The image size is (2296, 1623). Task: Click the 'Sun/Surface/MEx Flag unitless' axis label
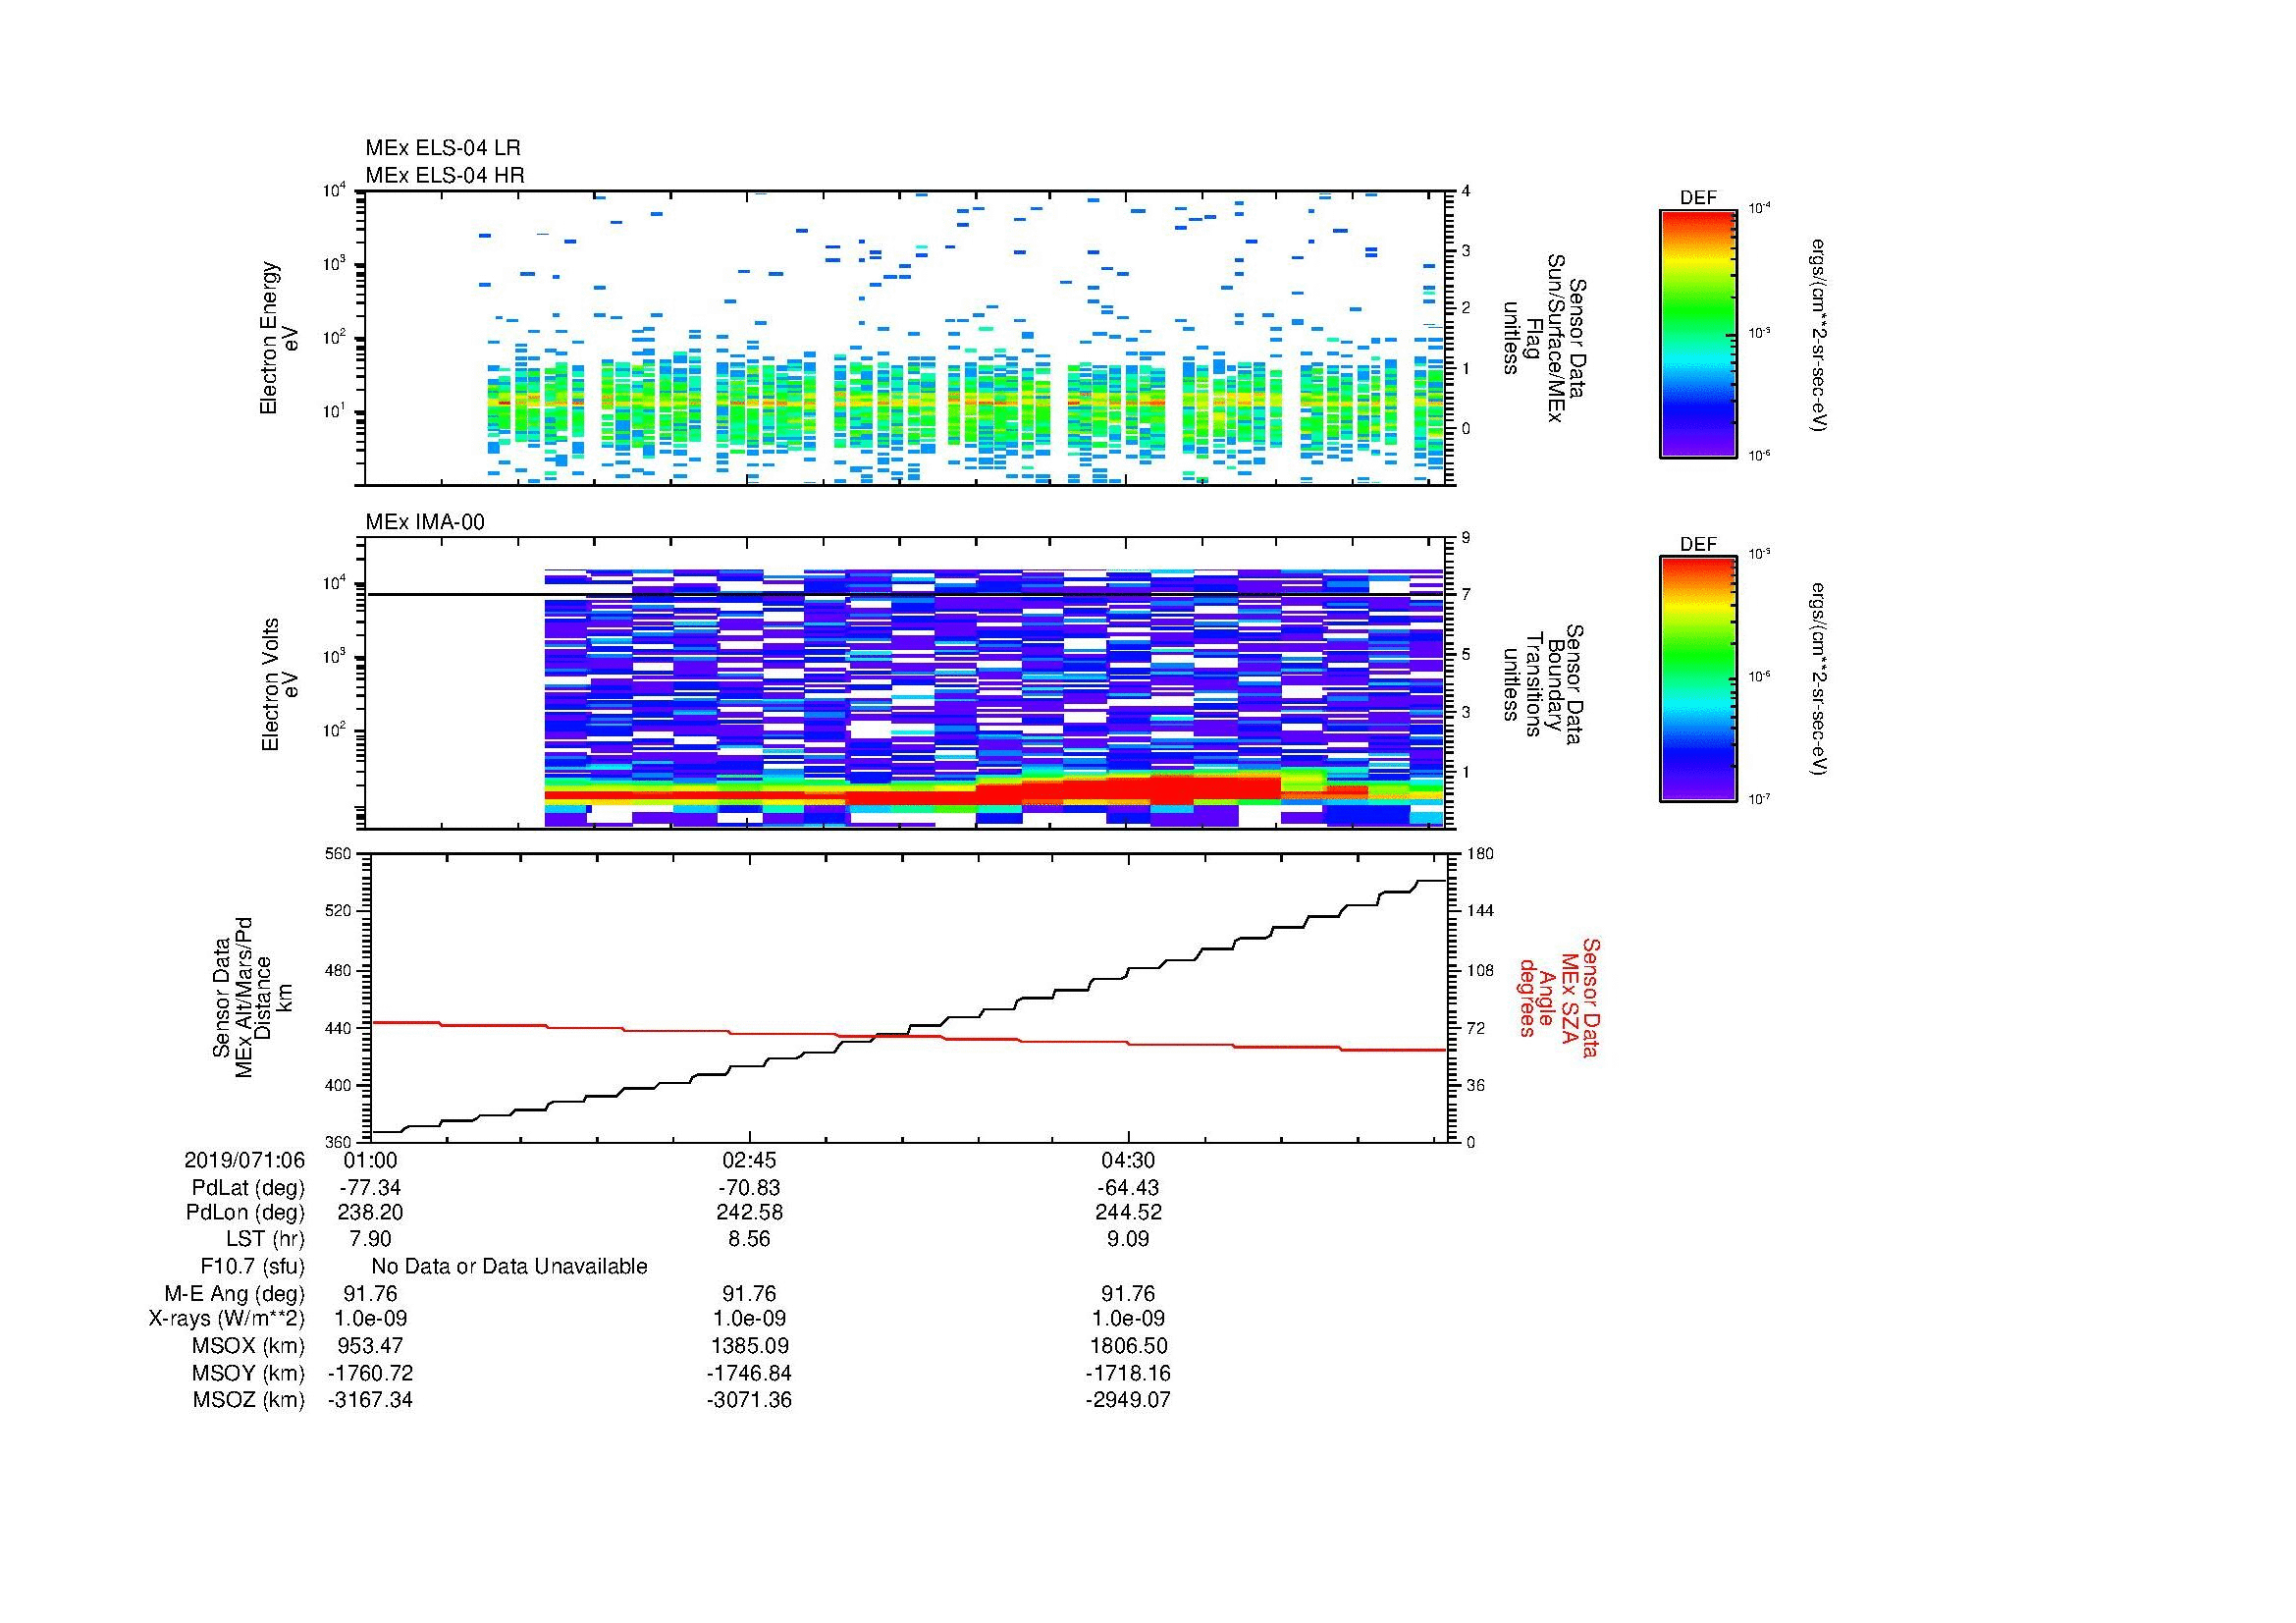point(1545,338)
